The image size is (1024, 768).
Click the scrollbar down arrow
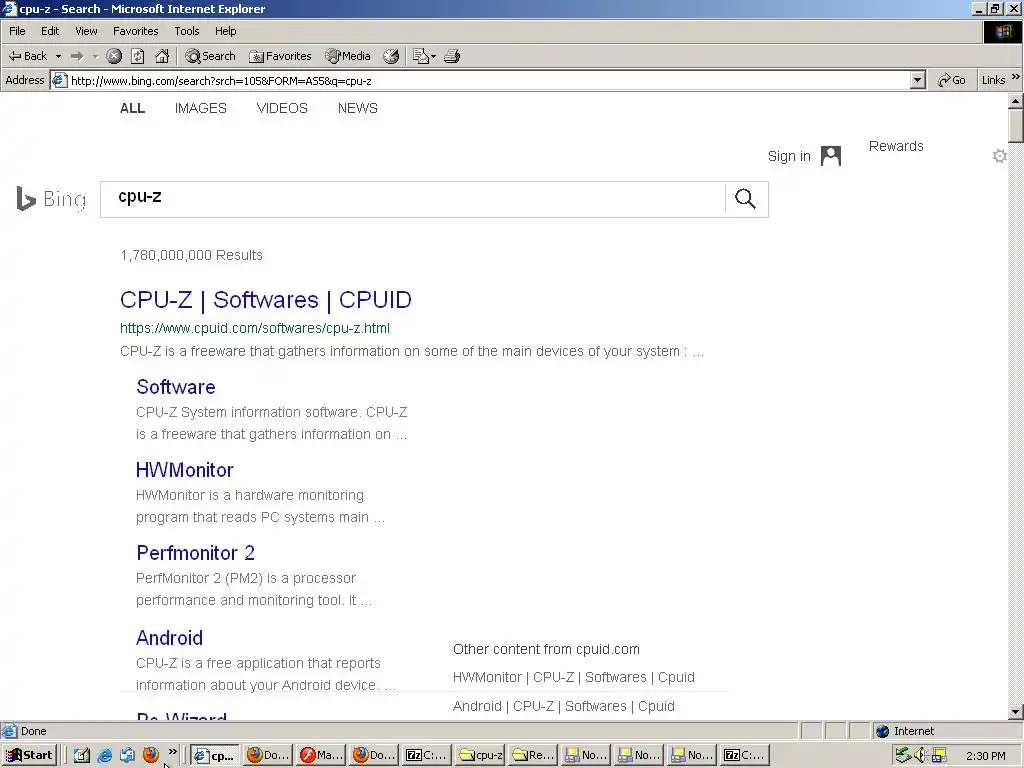point(1016,712)
